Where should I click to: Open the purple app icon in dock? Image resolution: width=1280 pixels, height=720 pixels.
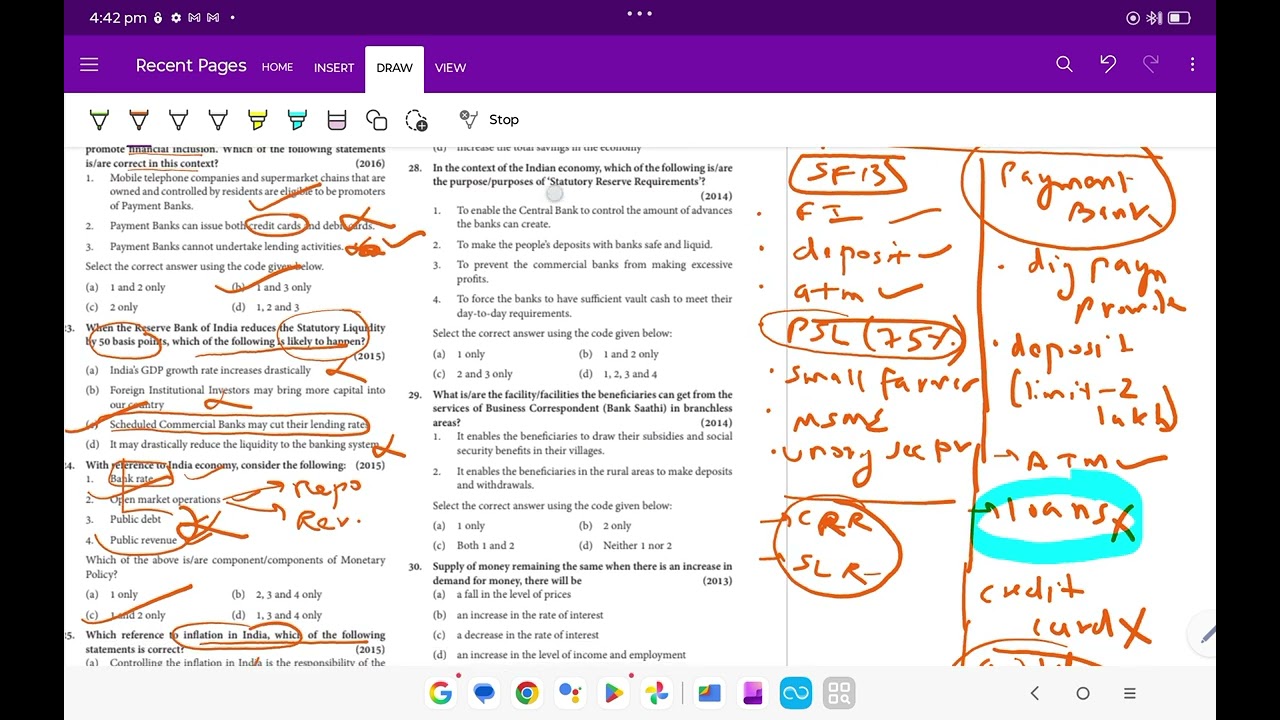pos(752,693)
